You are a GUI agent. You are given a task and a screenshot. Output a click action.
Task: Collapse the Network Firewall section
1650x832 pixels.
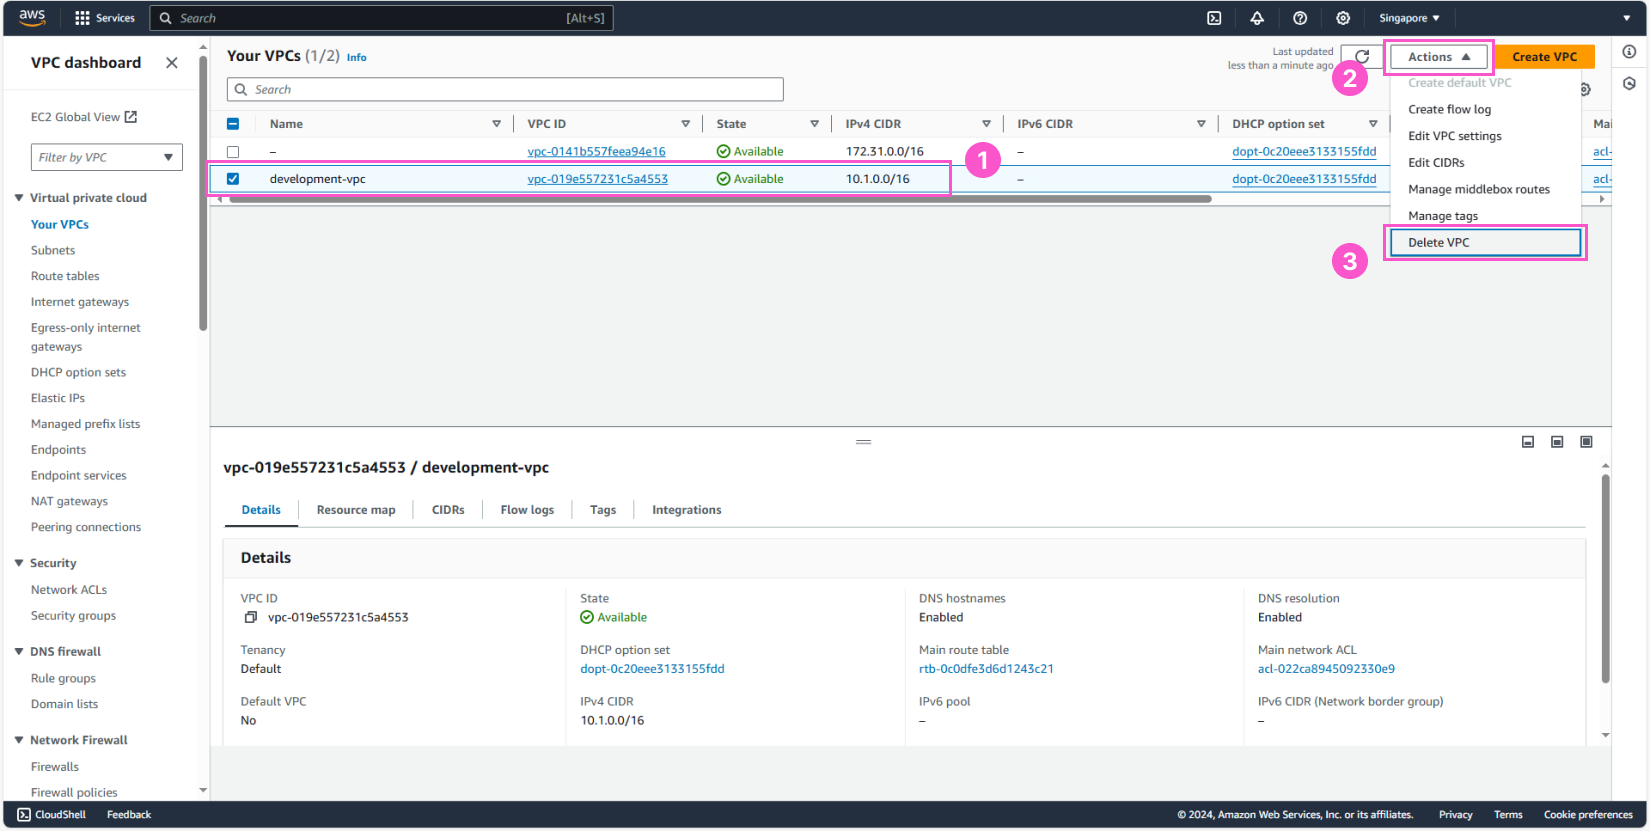point(19,741)
